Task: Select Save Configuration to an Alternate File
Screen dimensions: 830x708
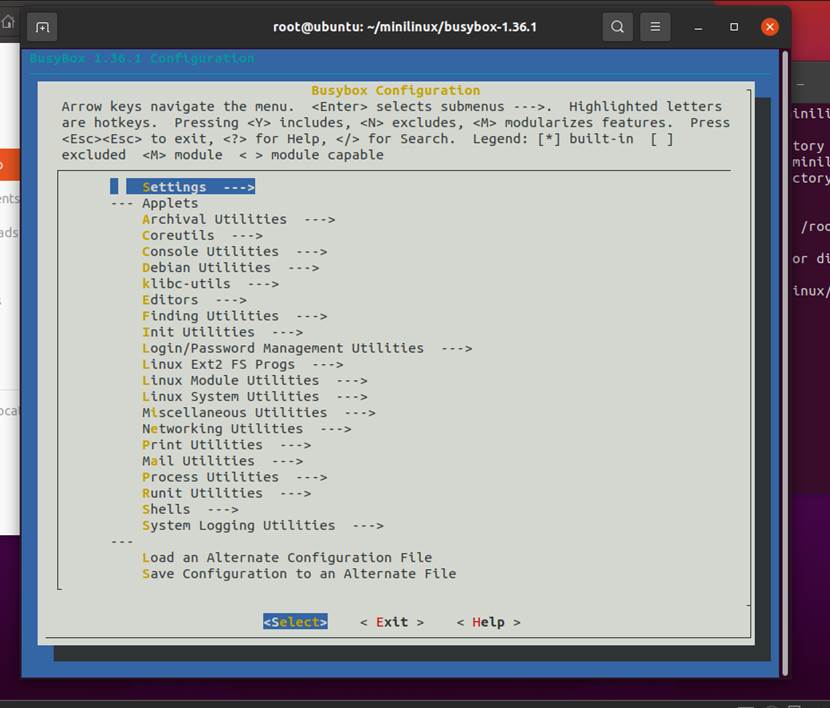Action: coord(299,574)
